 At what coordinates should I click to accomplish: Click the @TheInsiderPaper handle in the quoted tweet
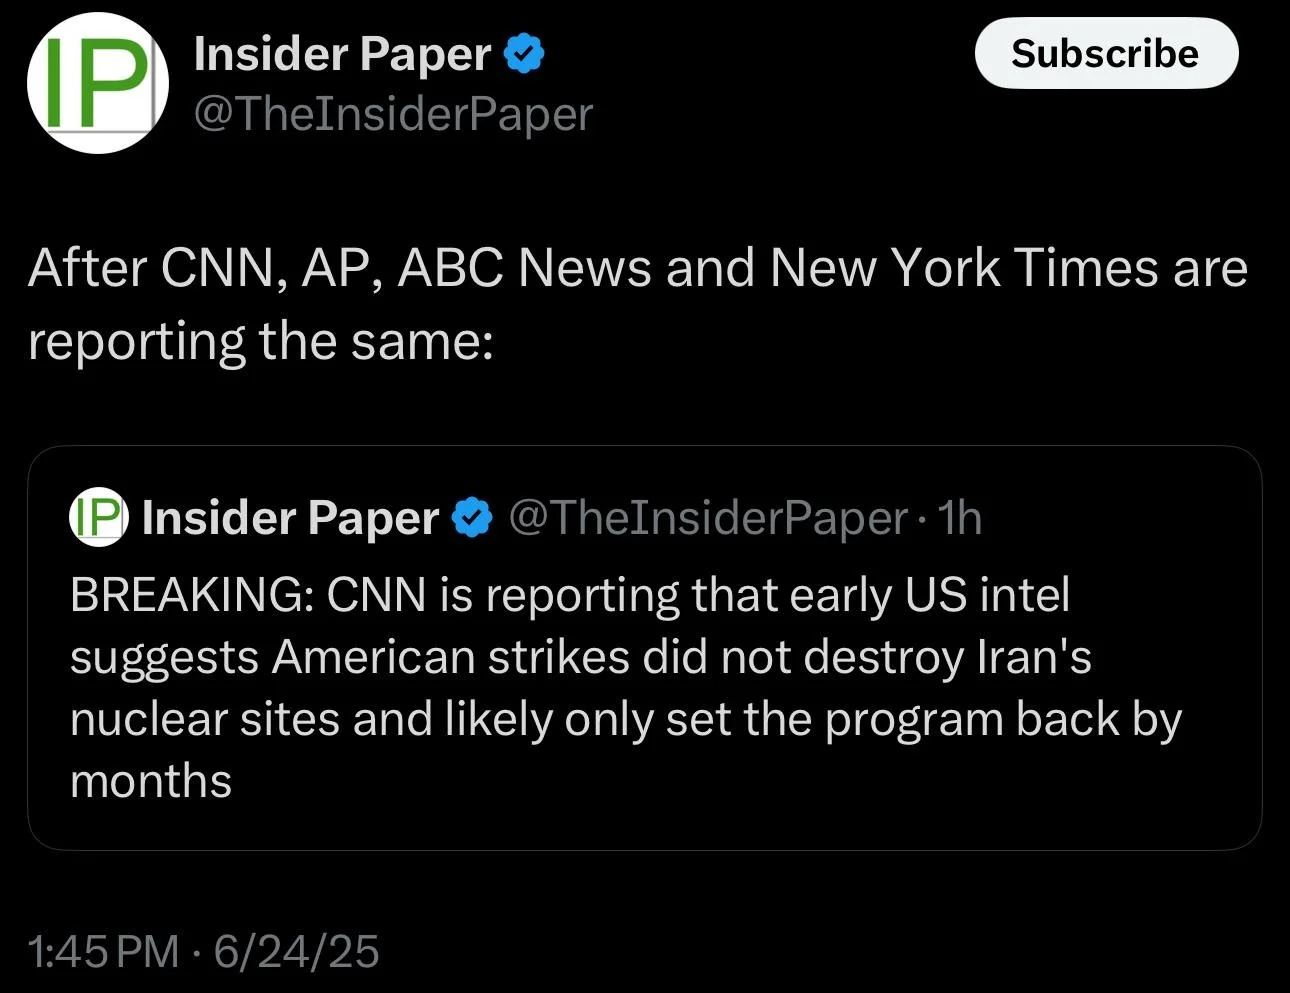(708, 518)
